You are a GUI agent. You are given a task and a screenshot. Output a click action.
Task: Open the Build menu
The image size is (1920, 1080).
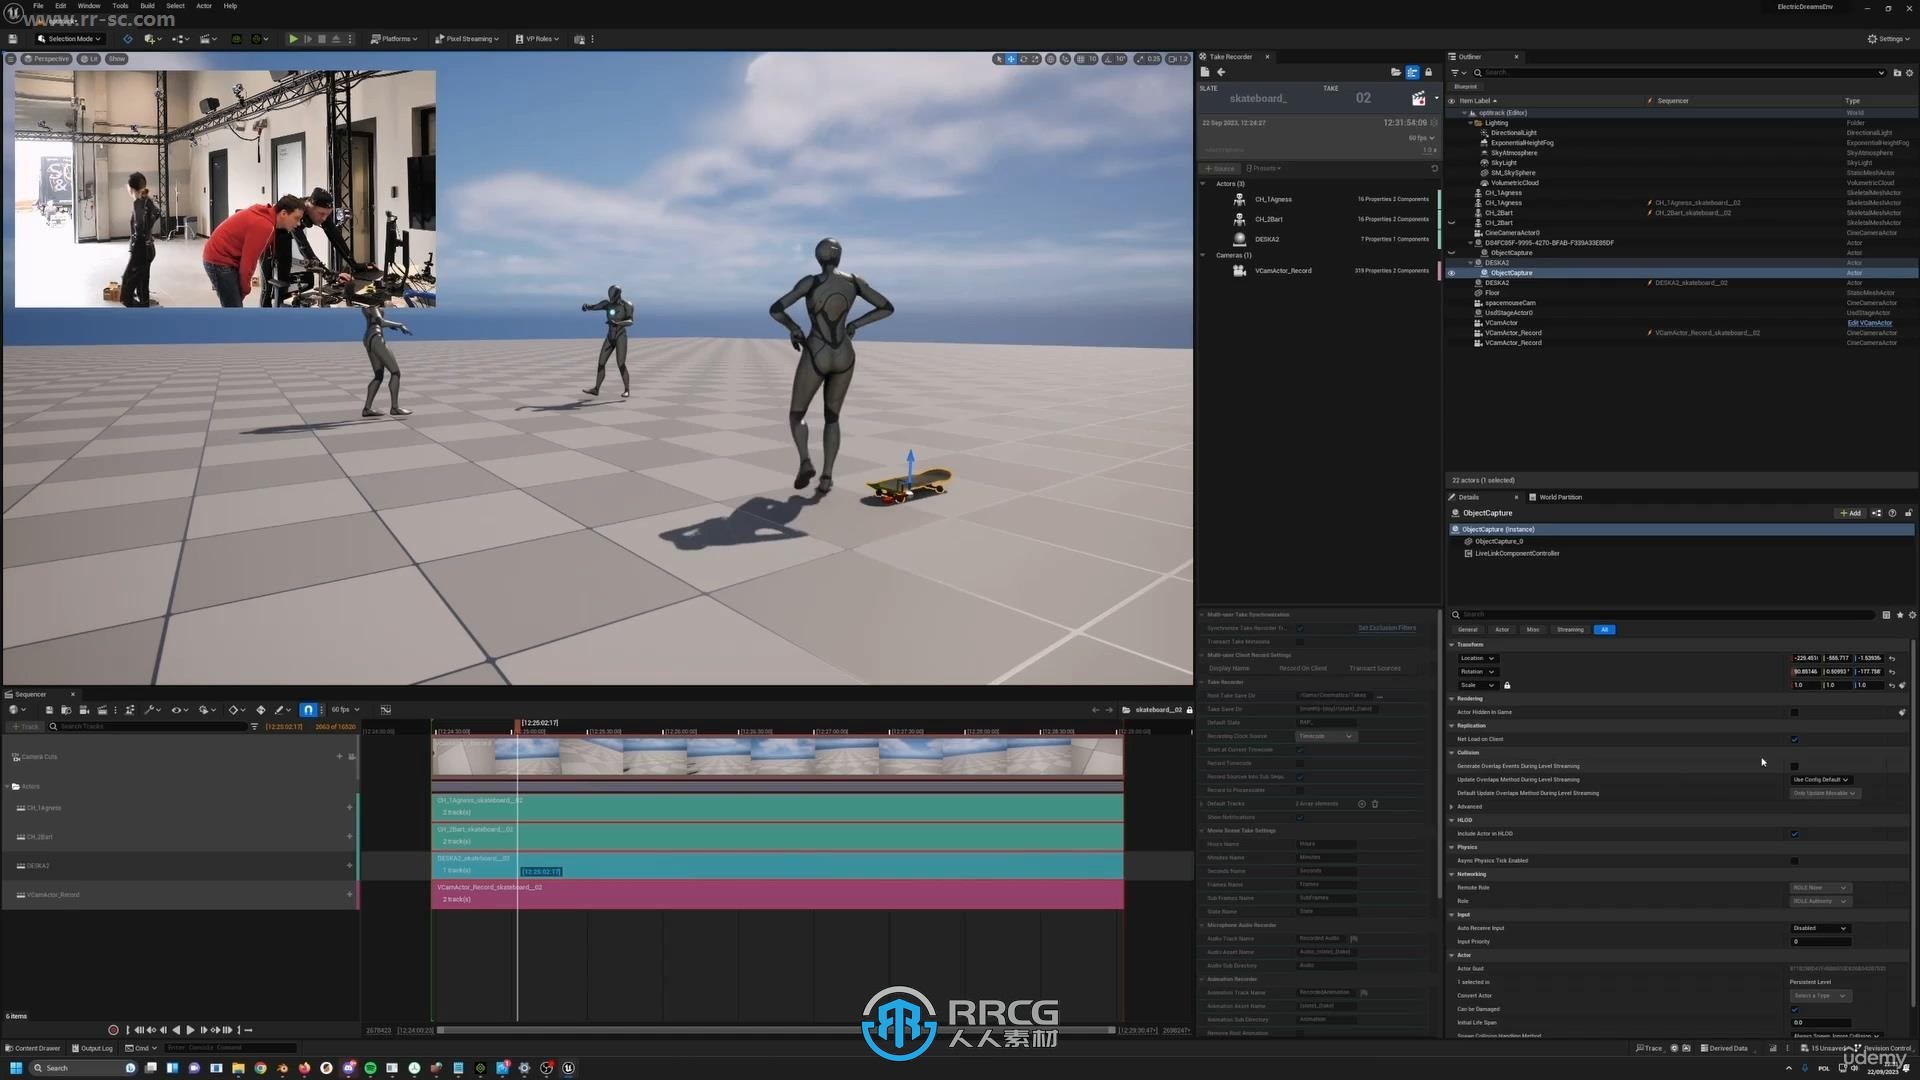click(x=147, y=6)
